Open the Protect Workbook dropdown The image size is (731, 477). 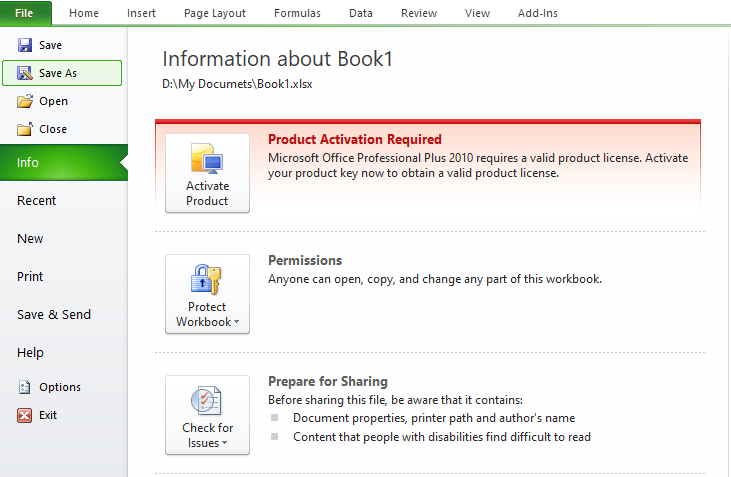click(x=207, y=294)
